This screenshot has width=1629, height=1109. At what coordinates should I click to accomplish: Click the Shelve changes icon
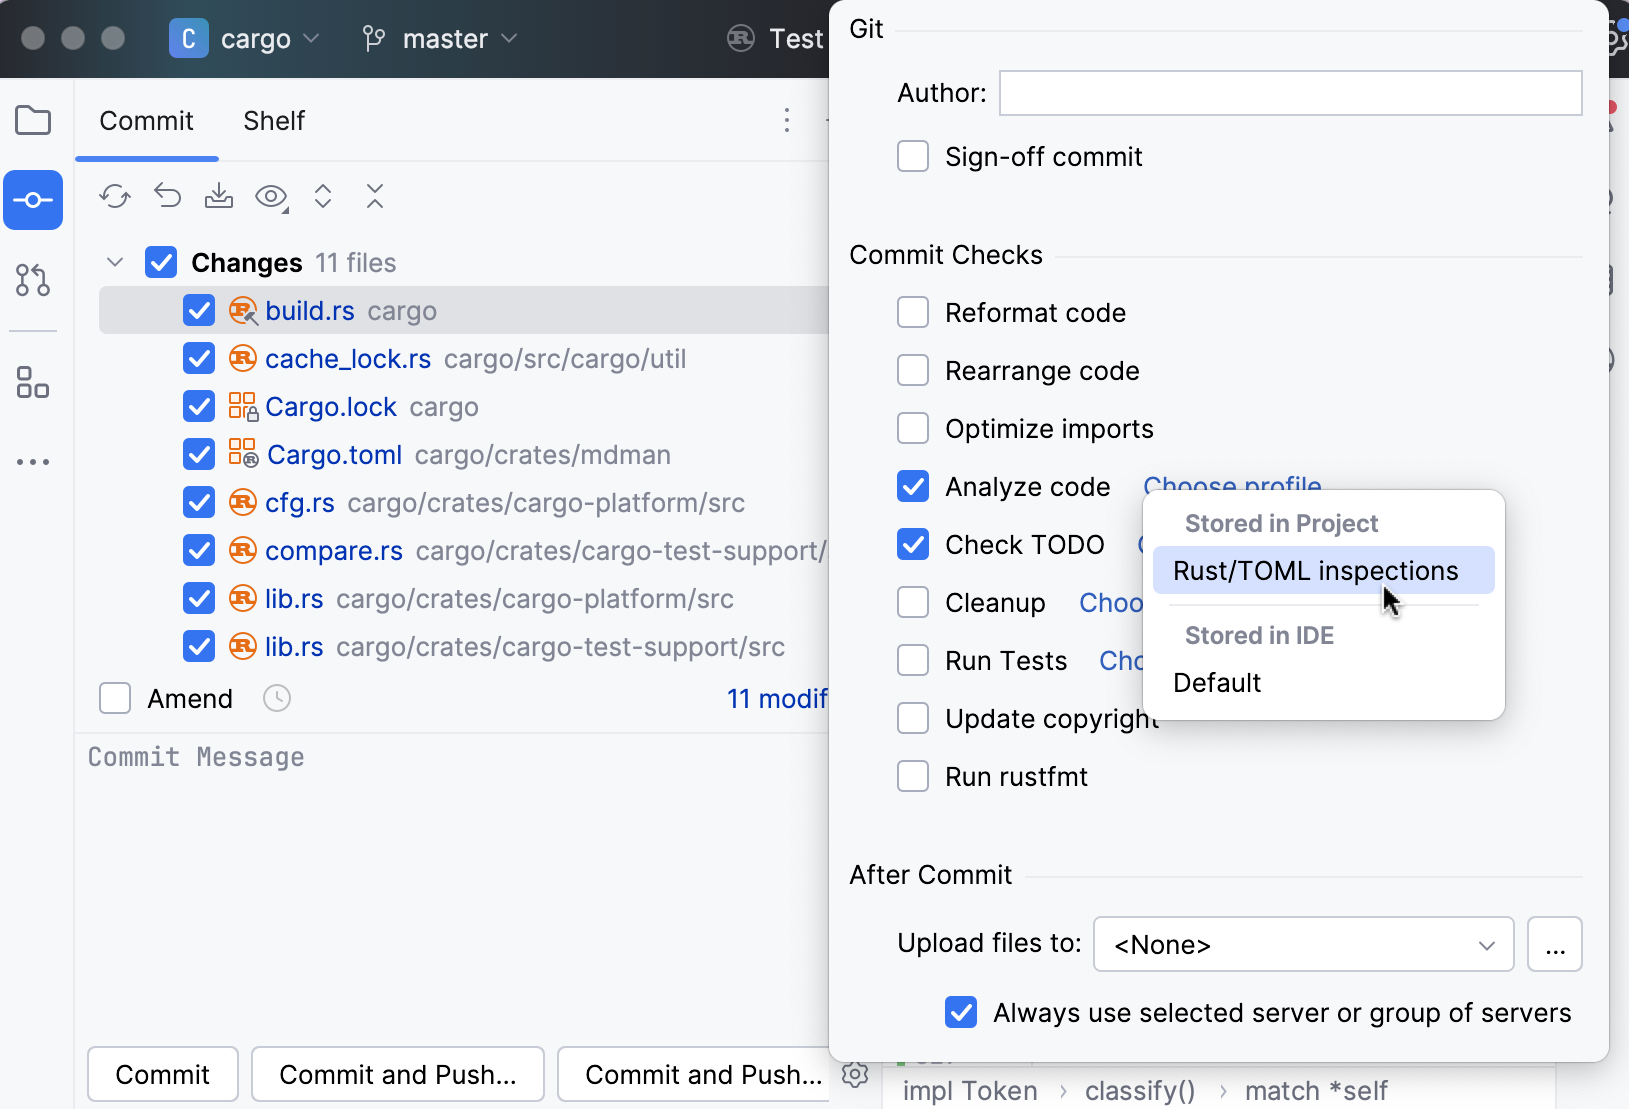[219, 196]
